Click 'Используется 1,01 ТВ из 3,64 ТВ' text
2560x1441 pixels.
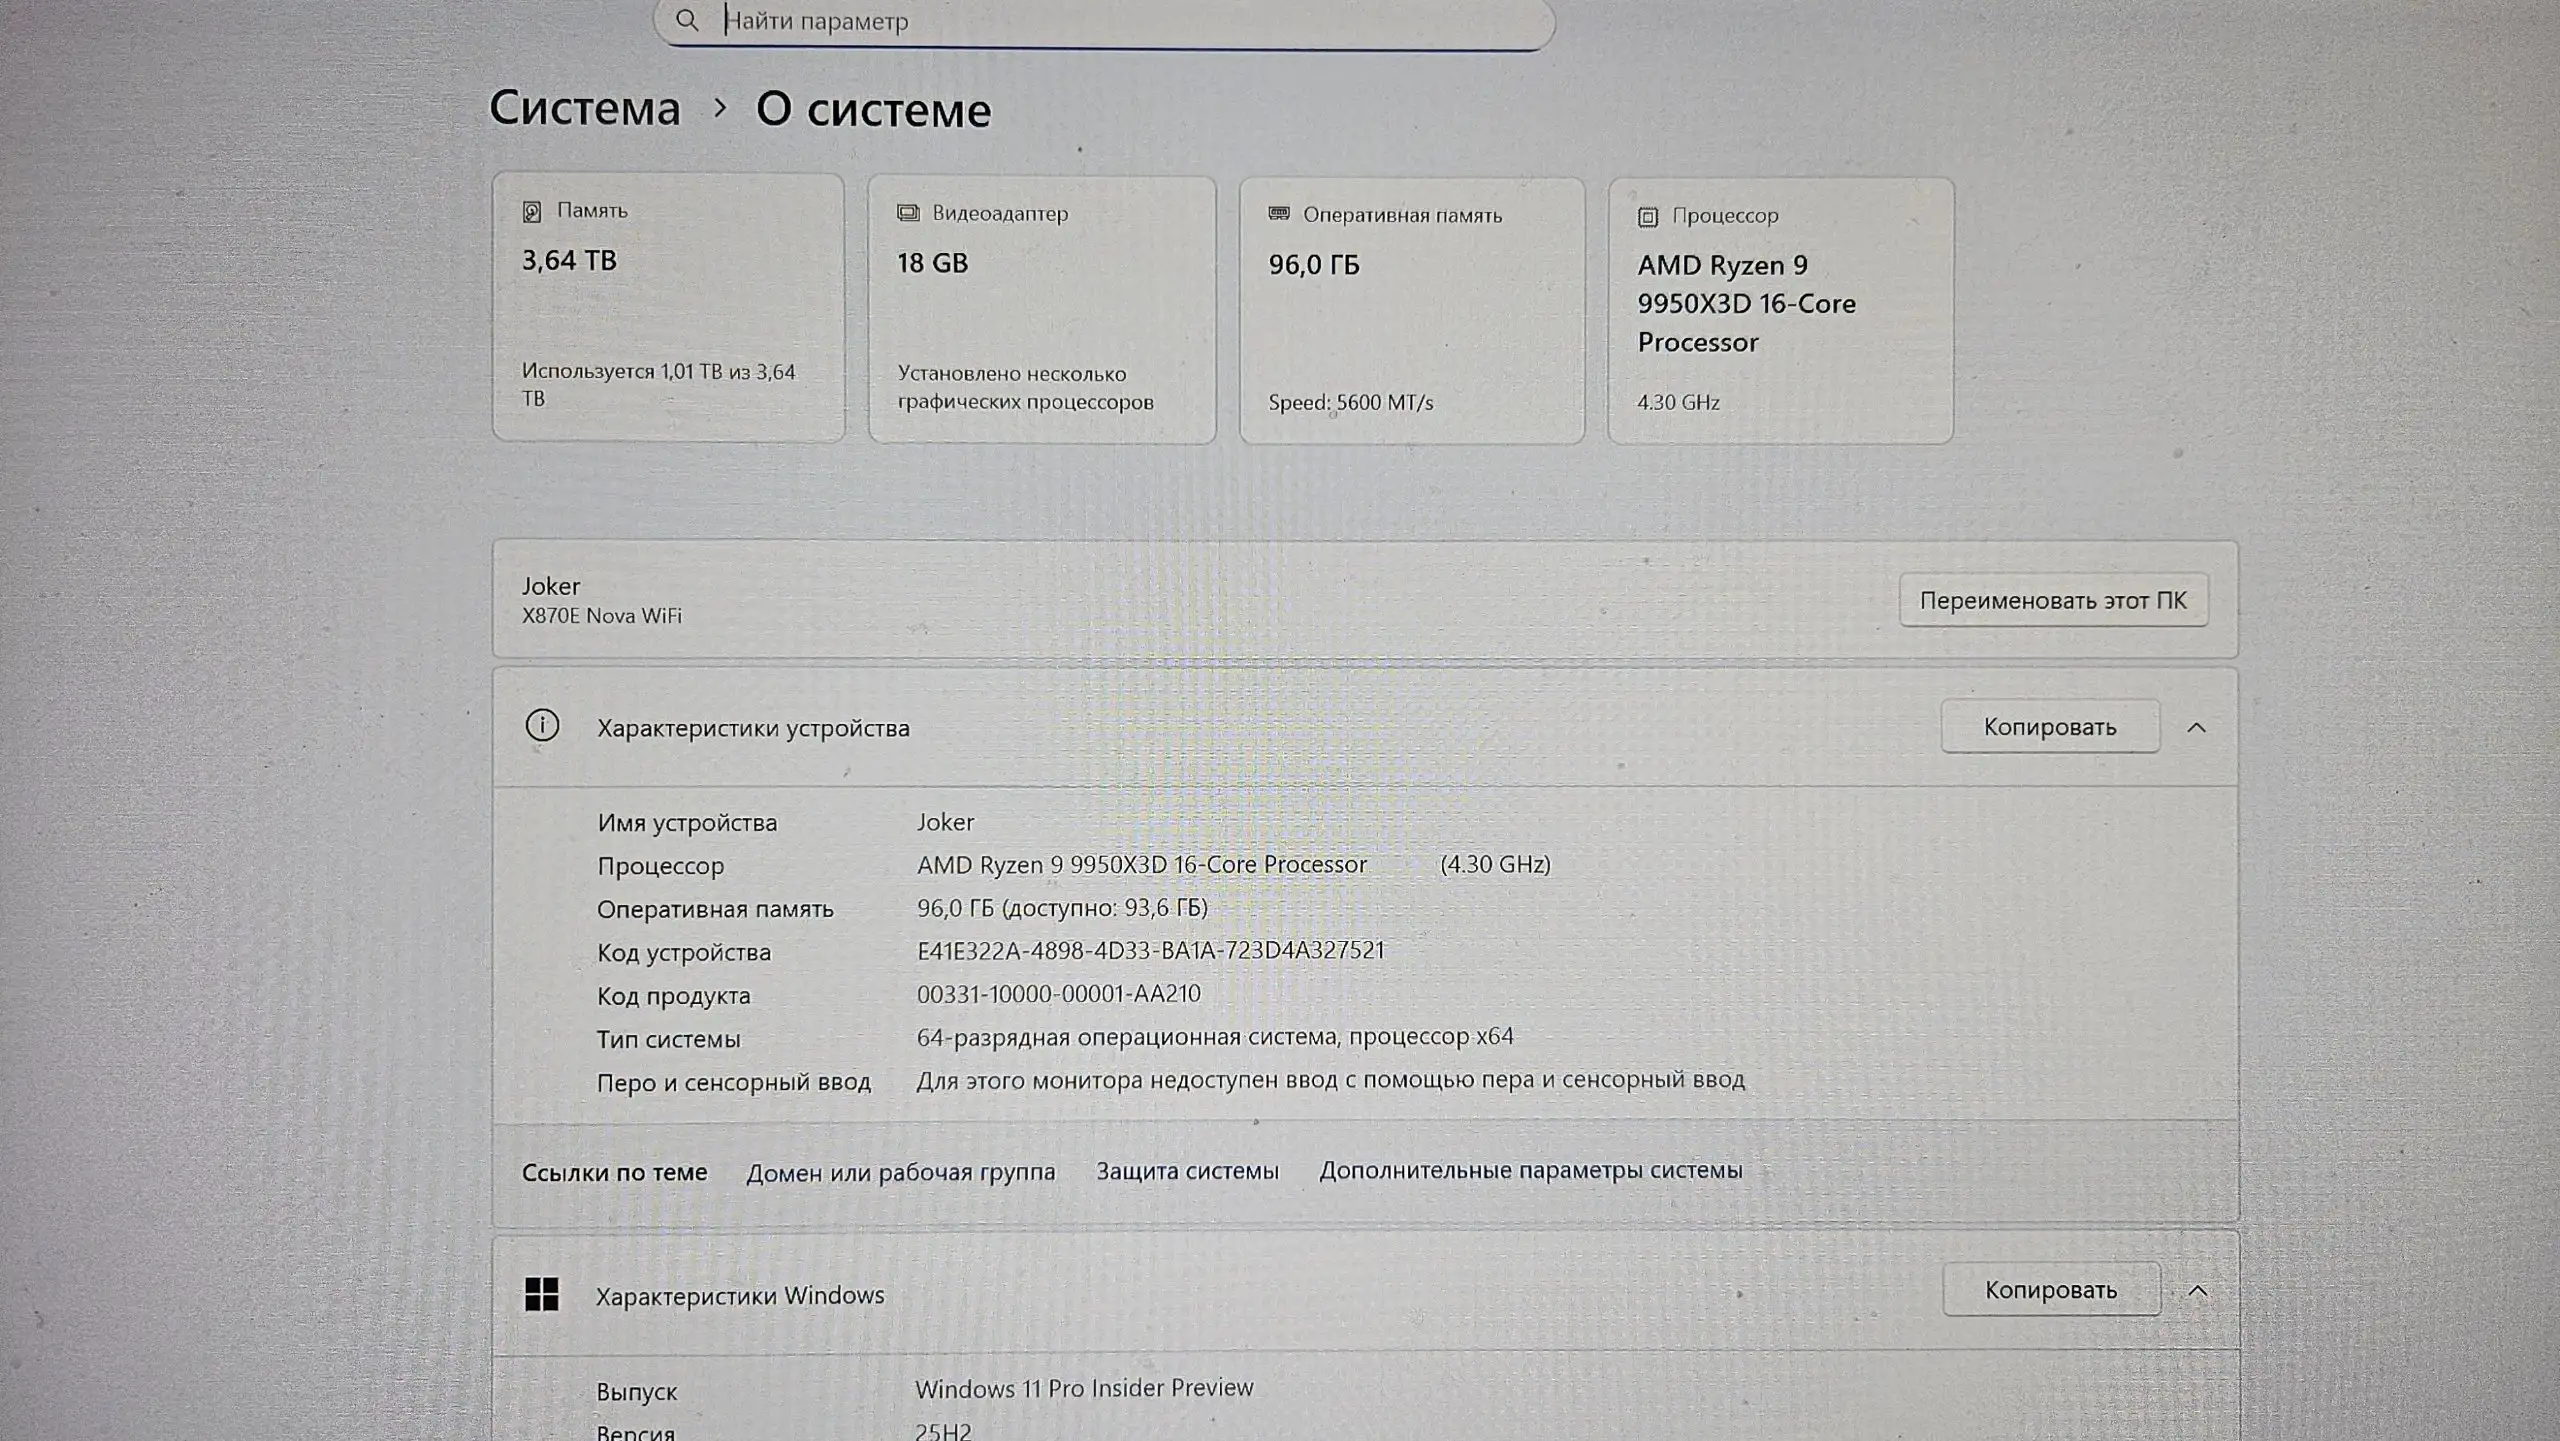(x=658, y=385)
